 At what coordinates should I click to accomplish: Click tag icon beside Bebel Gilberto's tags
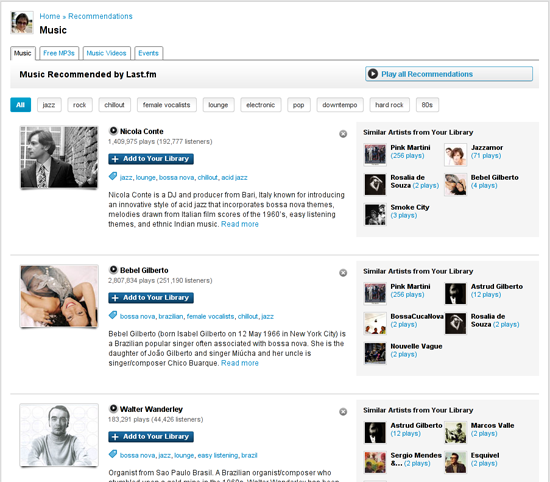113,315
